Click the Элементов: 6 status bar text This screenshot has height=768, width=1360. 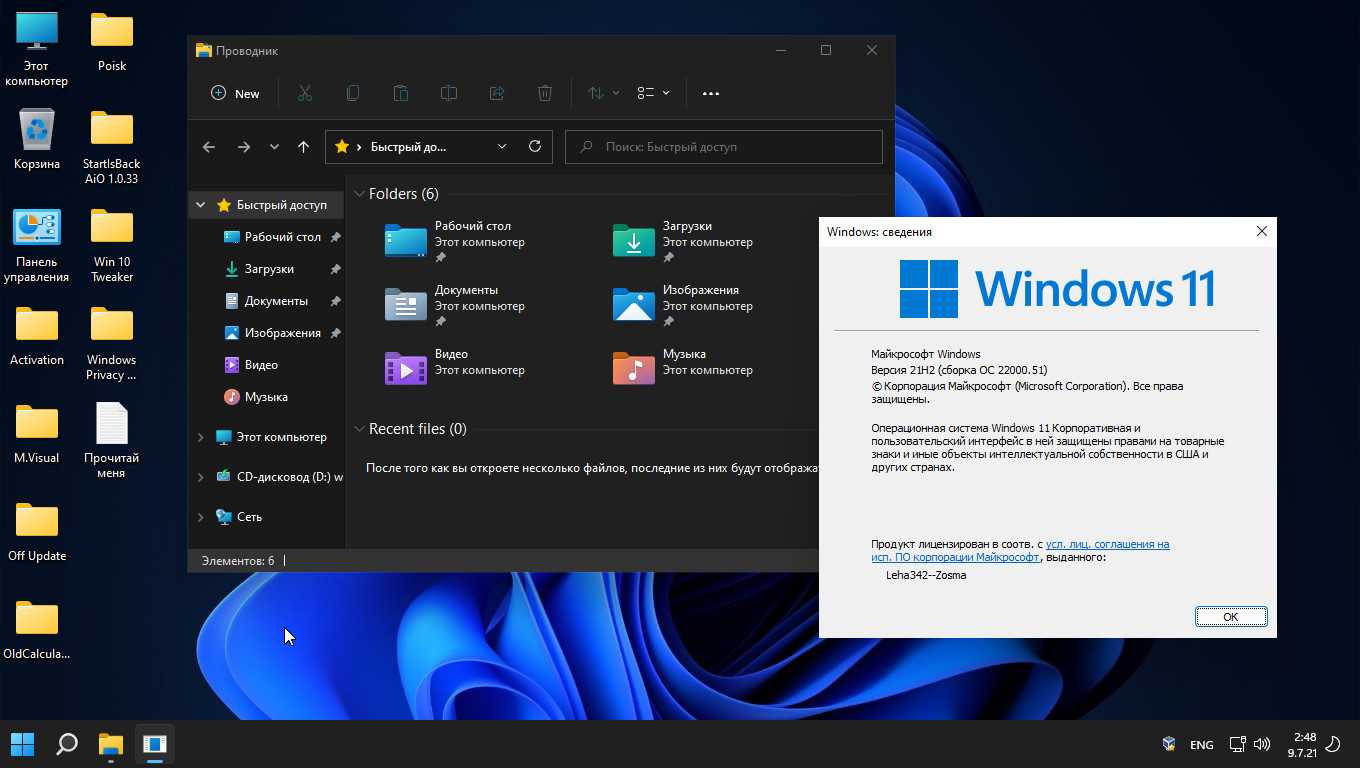pyautogui.click(x=237, y=561)
